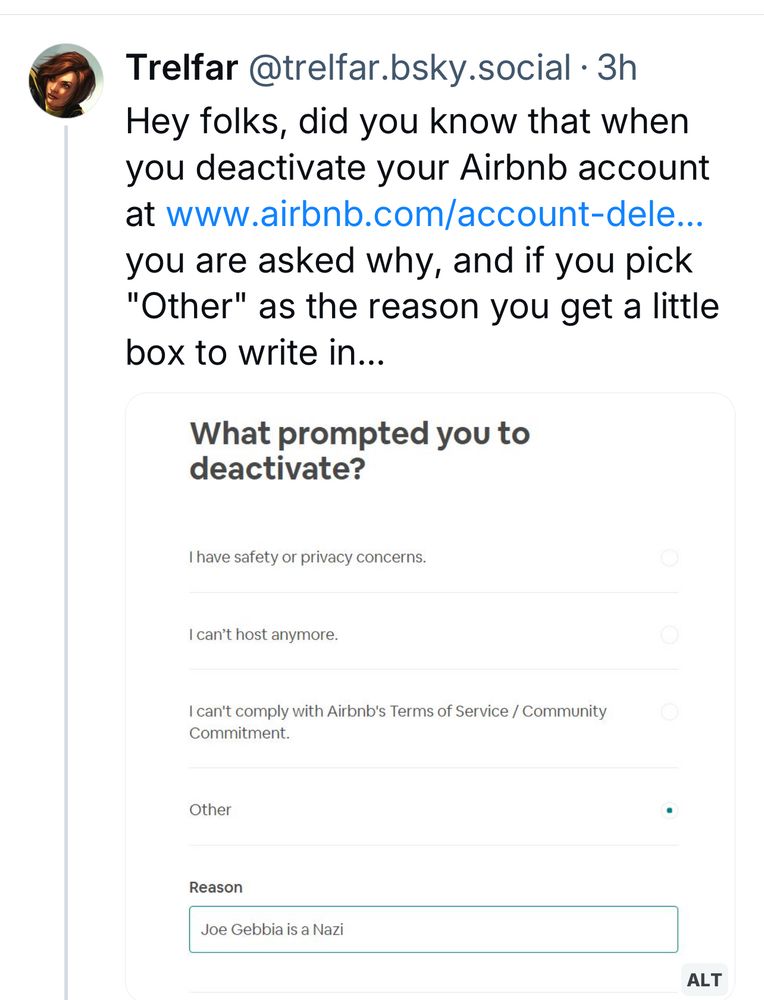Open Trelfar's profile avatar

[66, 81]
